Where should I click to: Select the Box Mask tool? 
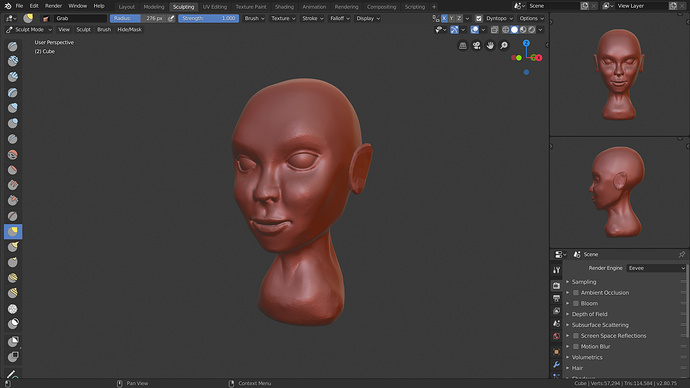click(13, 341)
